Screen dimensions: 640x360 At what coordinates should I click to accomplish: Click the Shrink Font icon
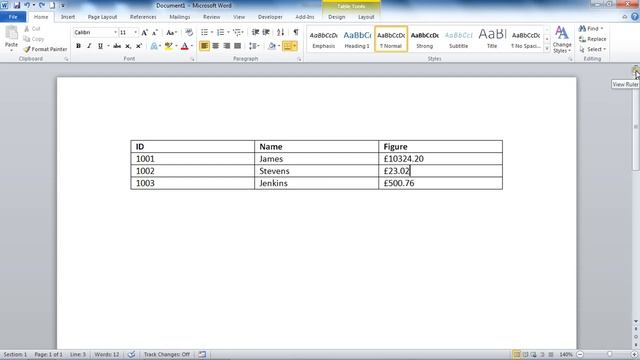click(155, 33)
